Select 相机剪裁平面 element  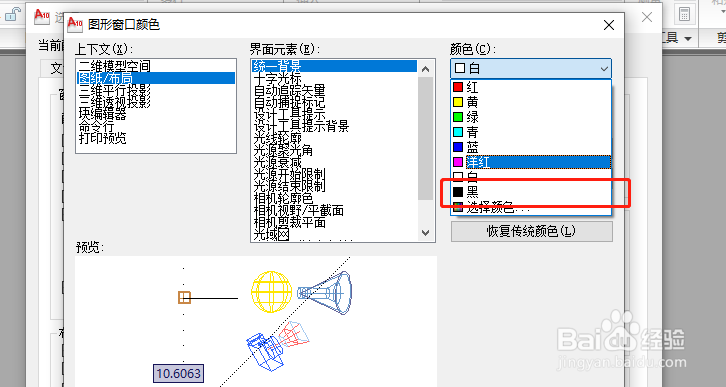pyautogui.click(x=334, y=222)
